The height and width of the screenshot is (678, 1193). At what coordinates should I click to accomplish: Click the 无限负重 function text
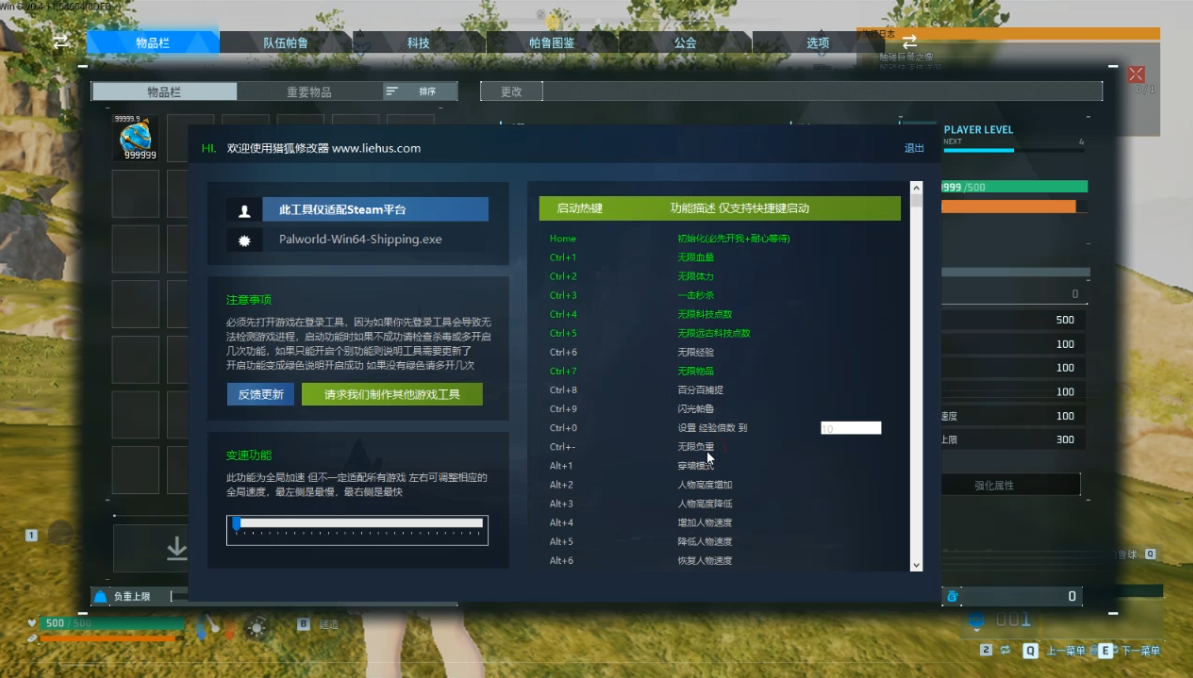pos(695,447)
